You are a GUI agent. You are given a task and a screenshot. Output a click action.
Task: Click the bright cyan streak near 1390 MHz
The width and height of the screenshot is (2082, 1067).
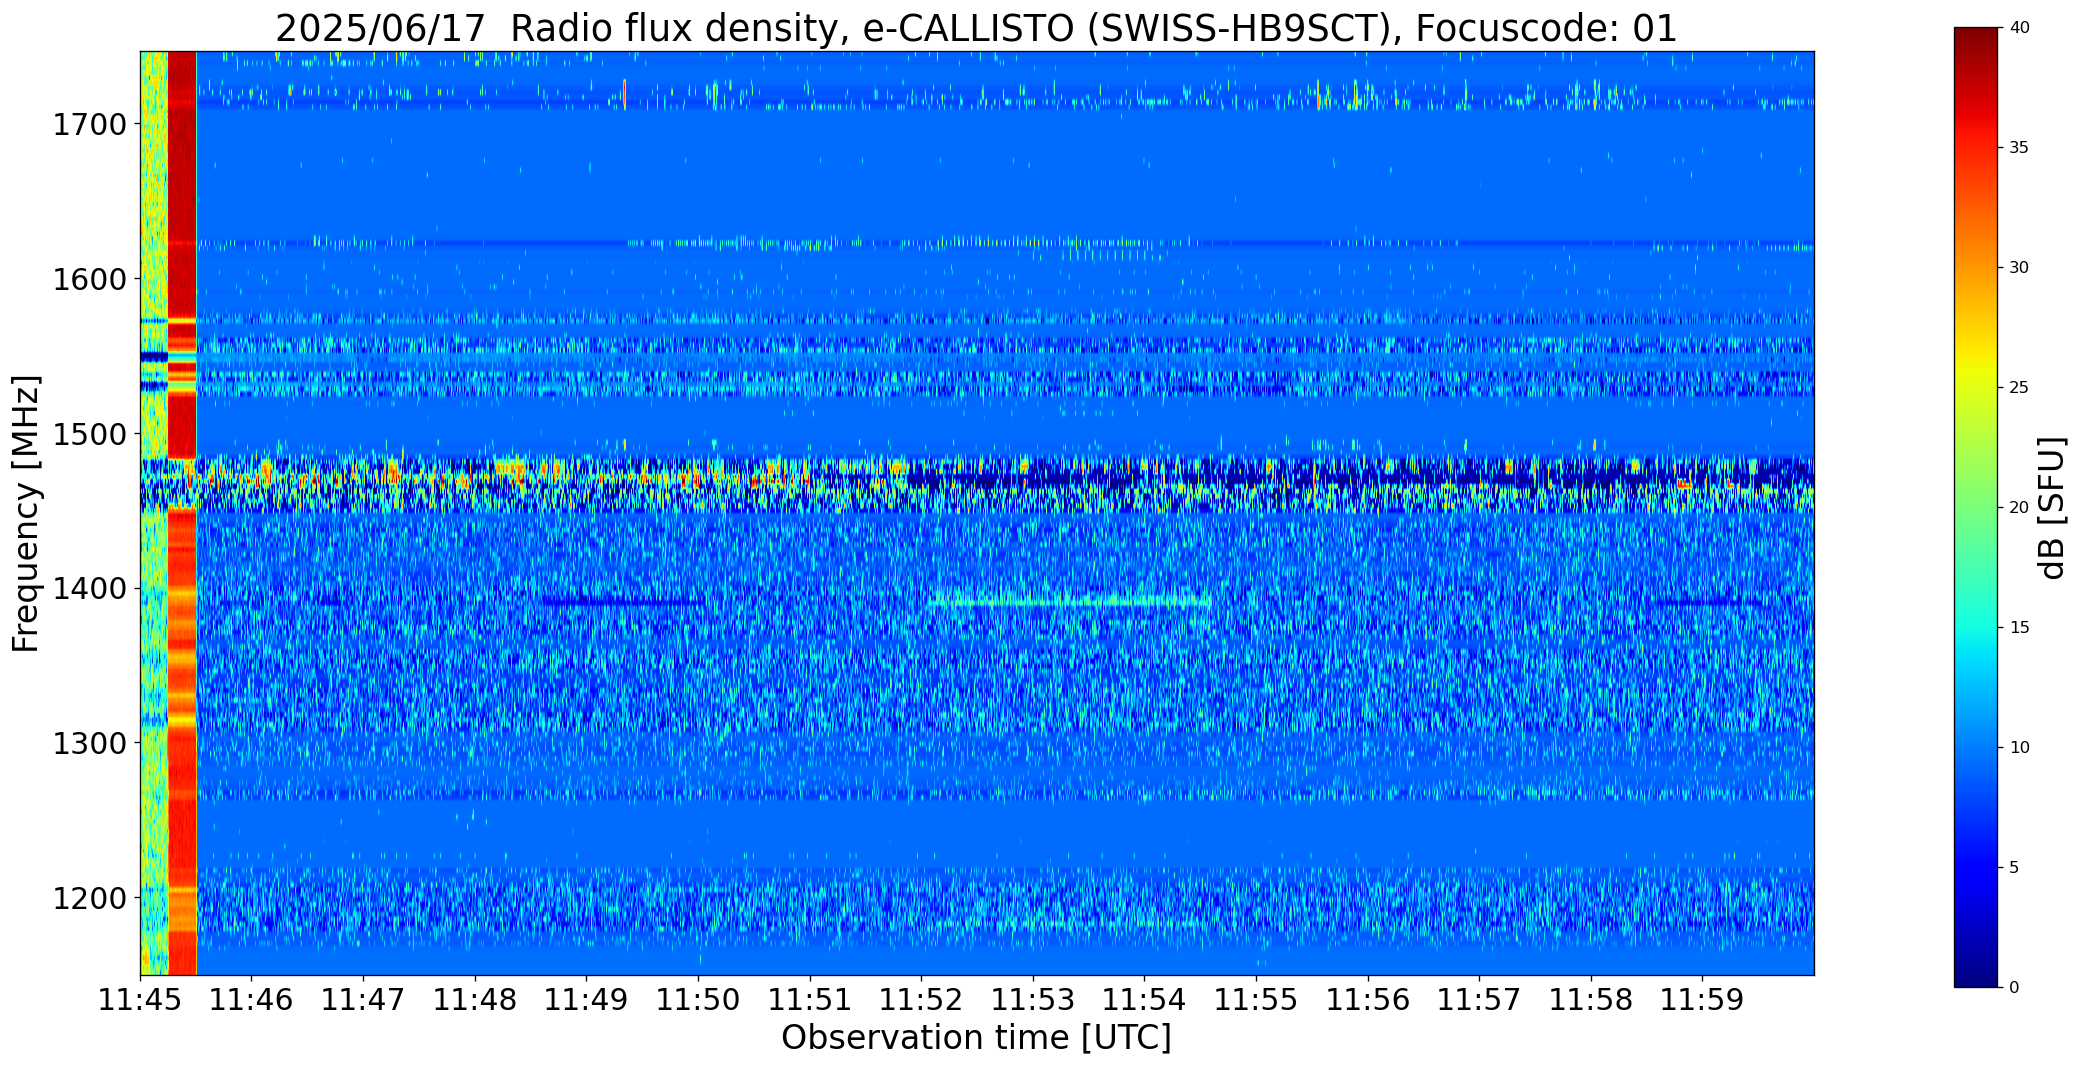click(x=1070, y=601)
